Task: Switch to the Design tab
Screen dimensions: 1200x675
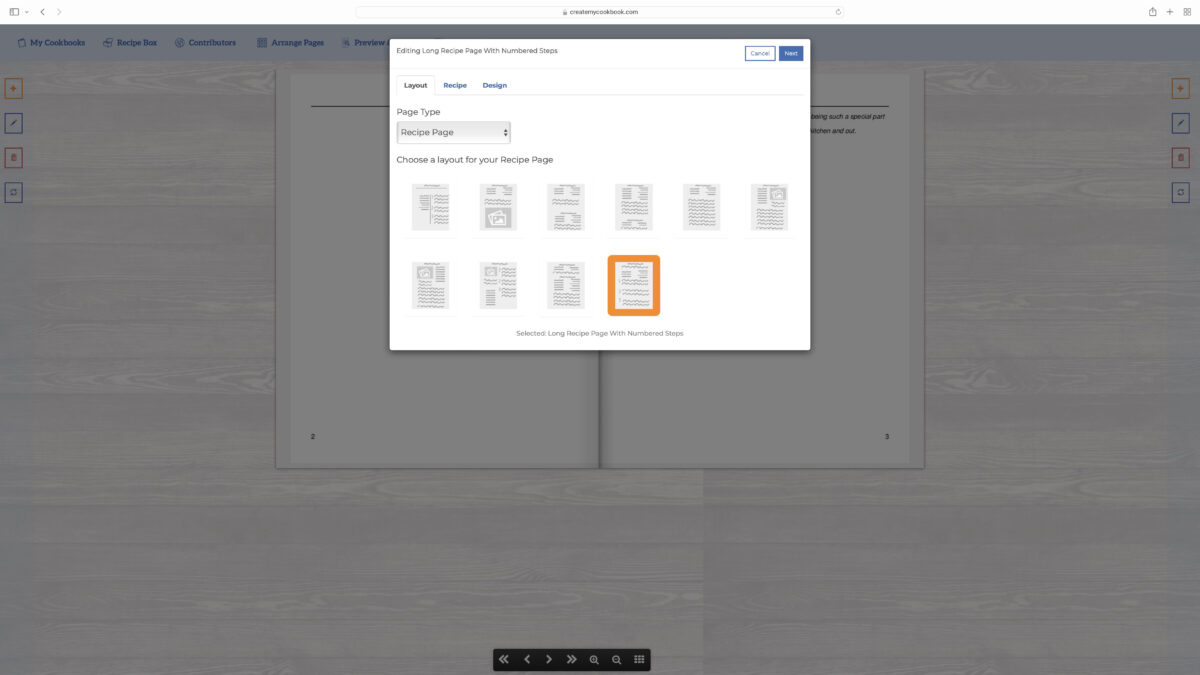Action: pos(494,85)
